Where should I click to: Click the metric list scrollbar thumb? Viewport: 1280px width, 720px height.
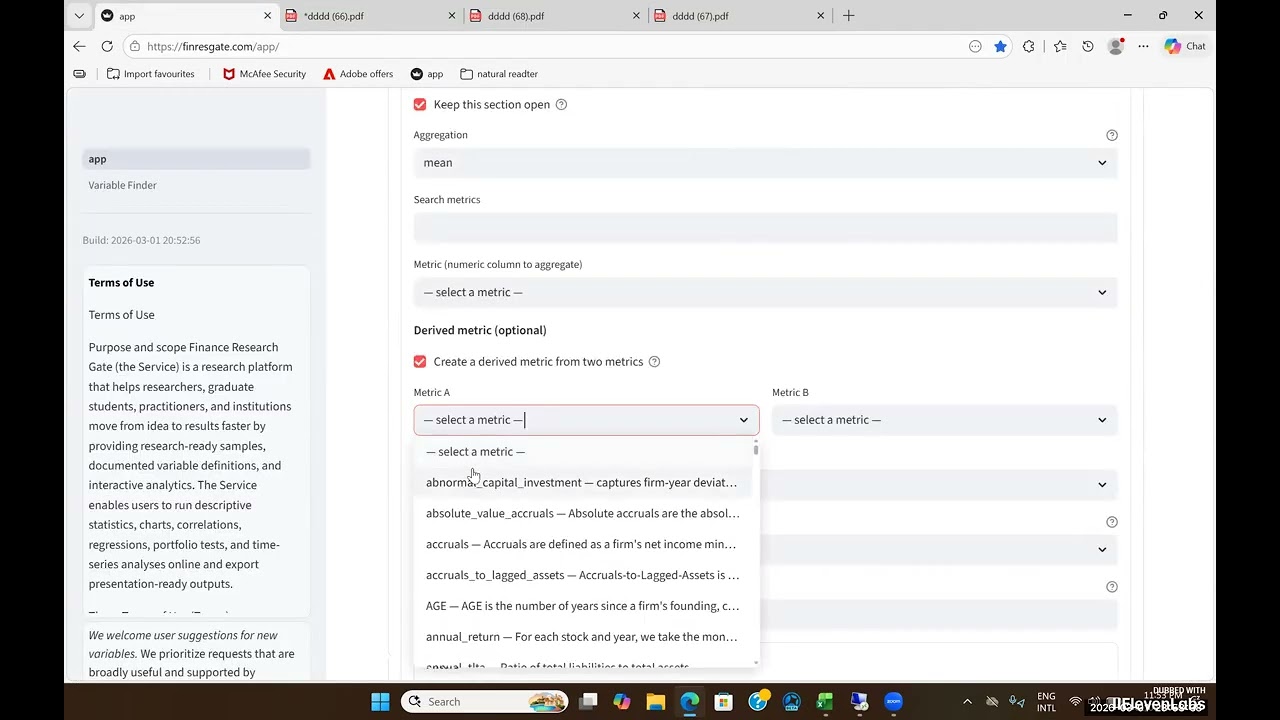point(756,449)
